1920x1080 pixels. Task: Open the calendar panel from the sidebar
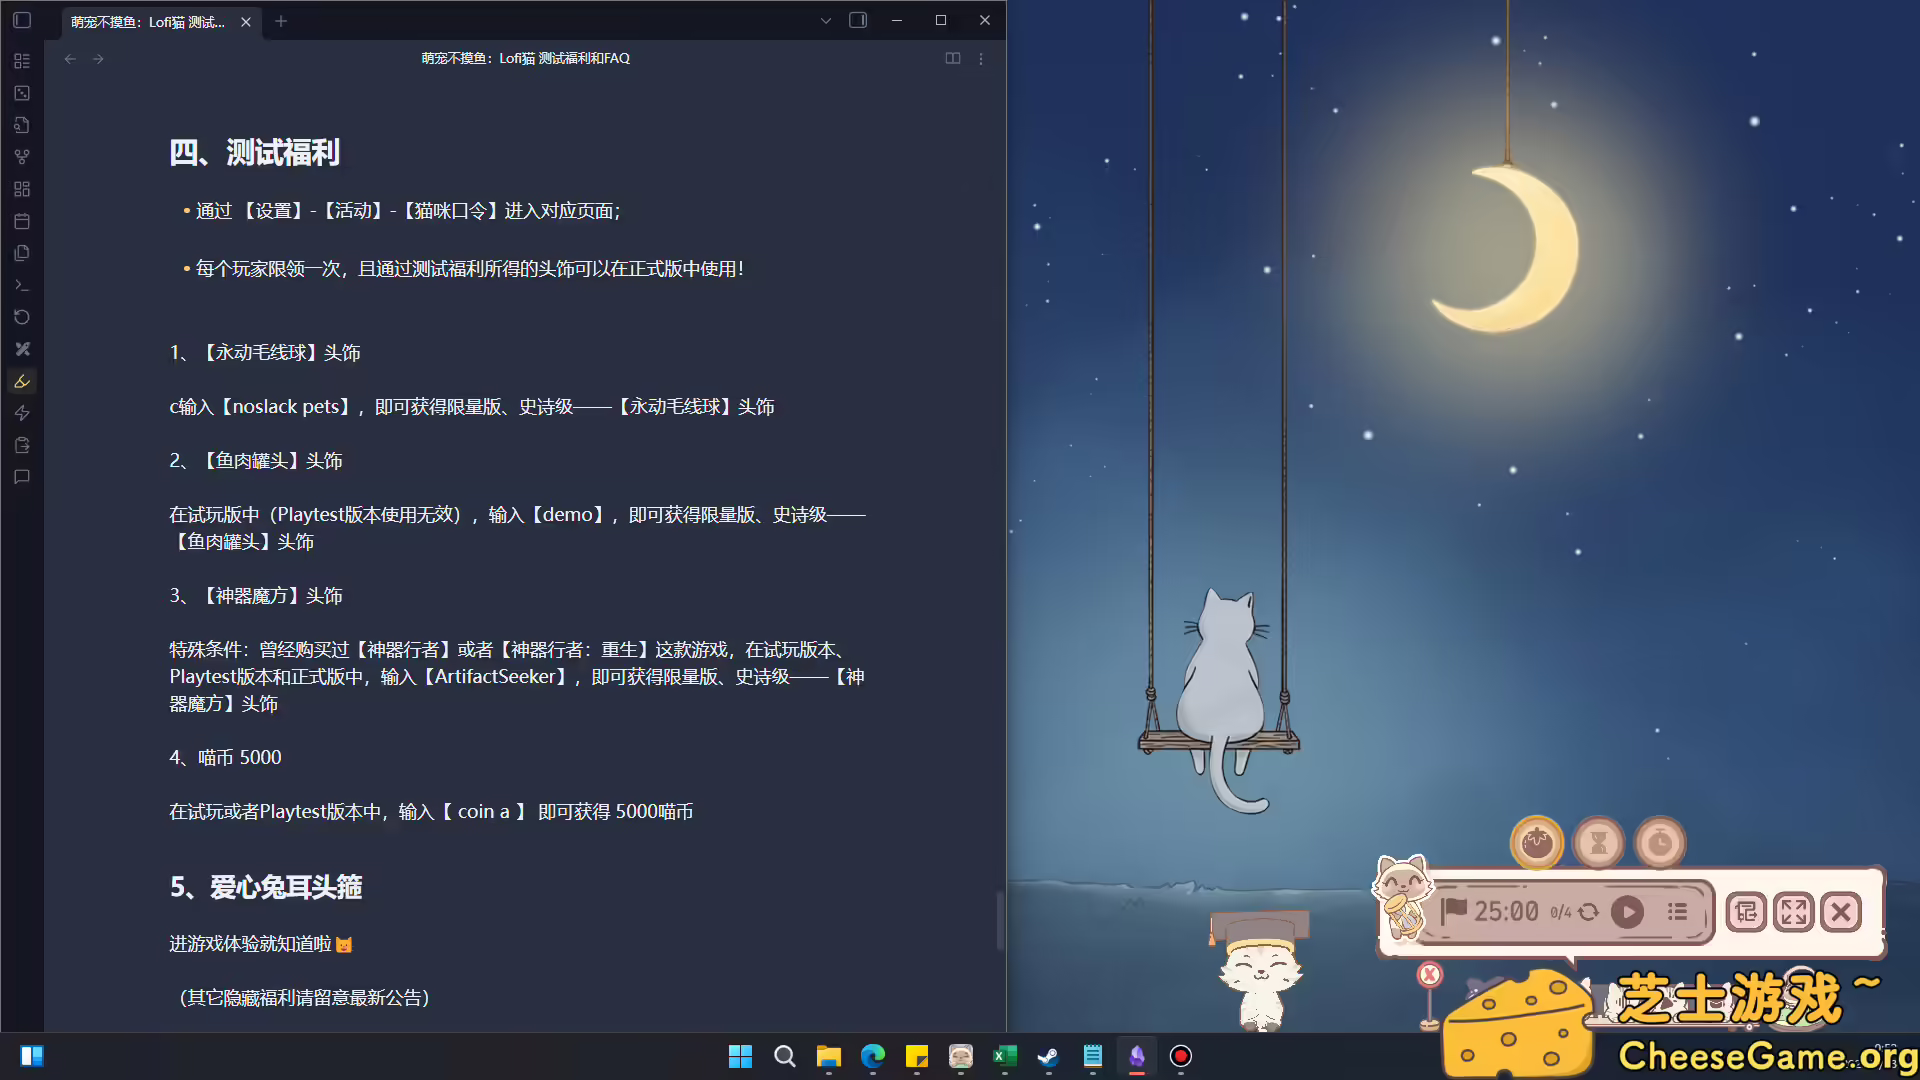click(22, 221)
